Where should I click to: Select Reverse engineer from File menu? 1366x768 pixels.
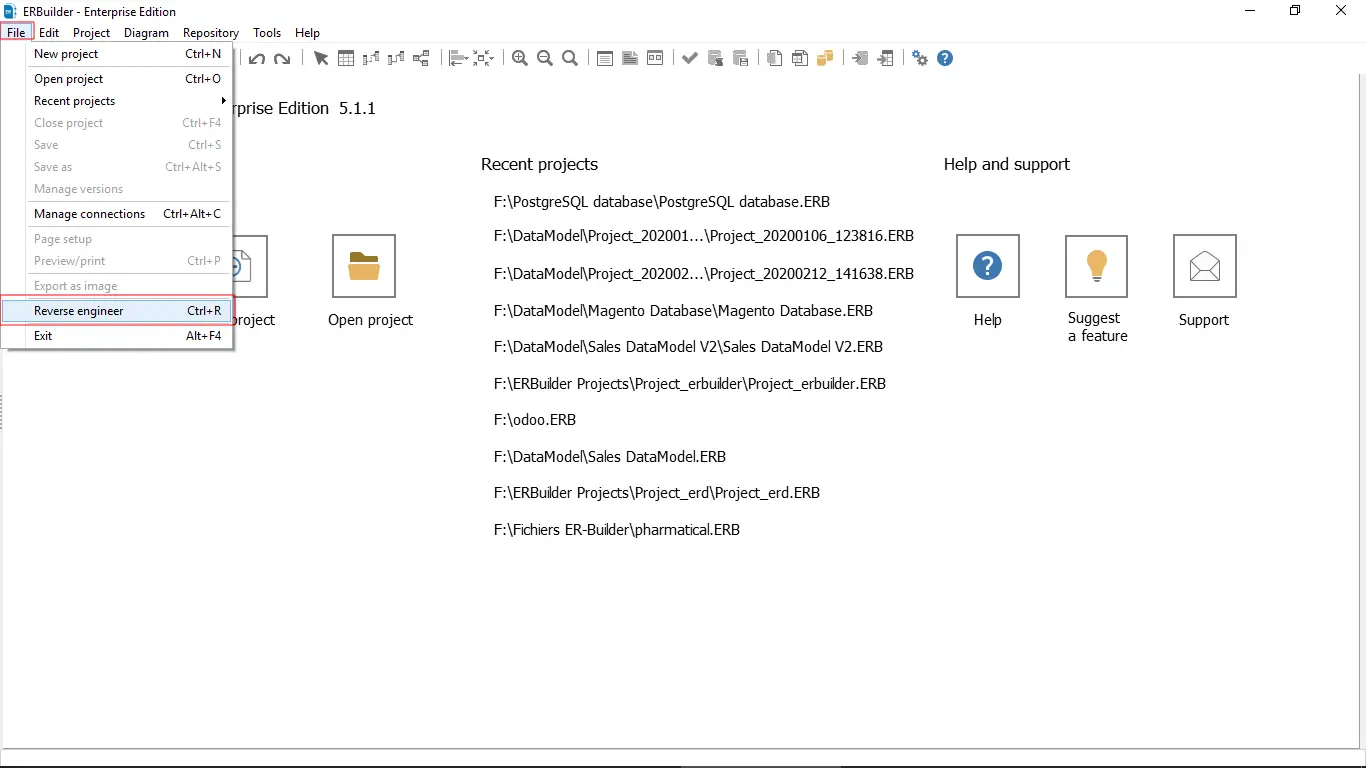(117, 311)
